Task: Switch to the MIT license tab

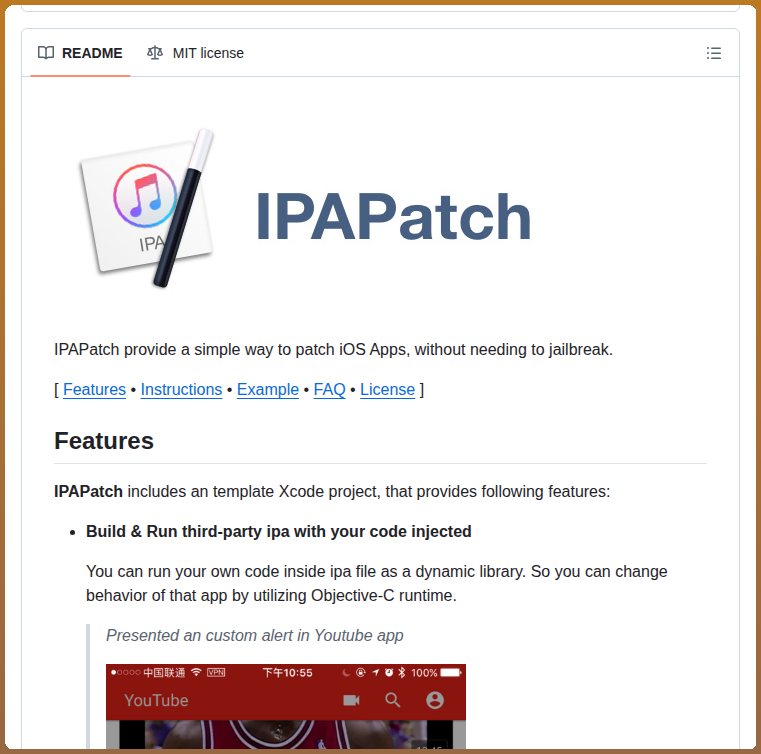Action: pos(196,53)
